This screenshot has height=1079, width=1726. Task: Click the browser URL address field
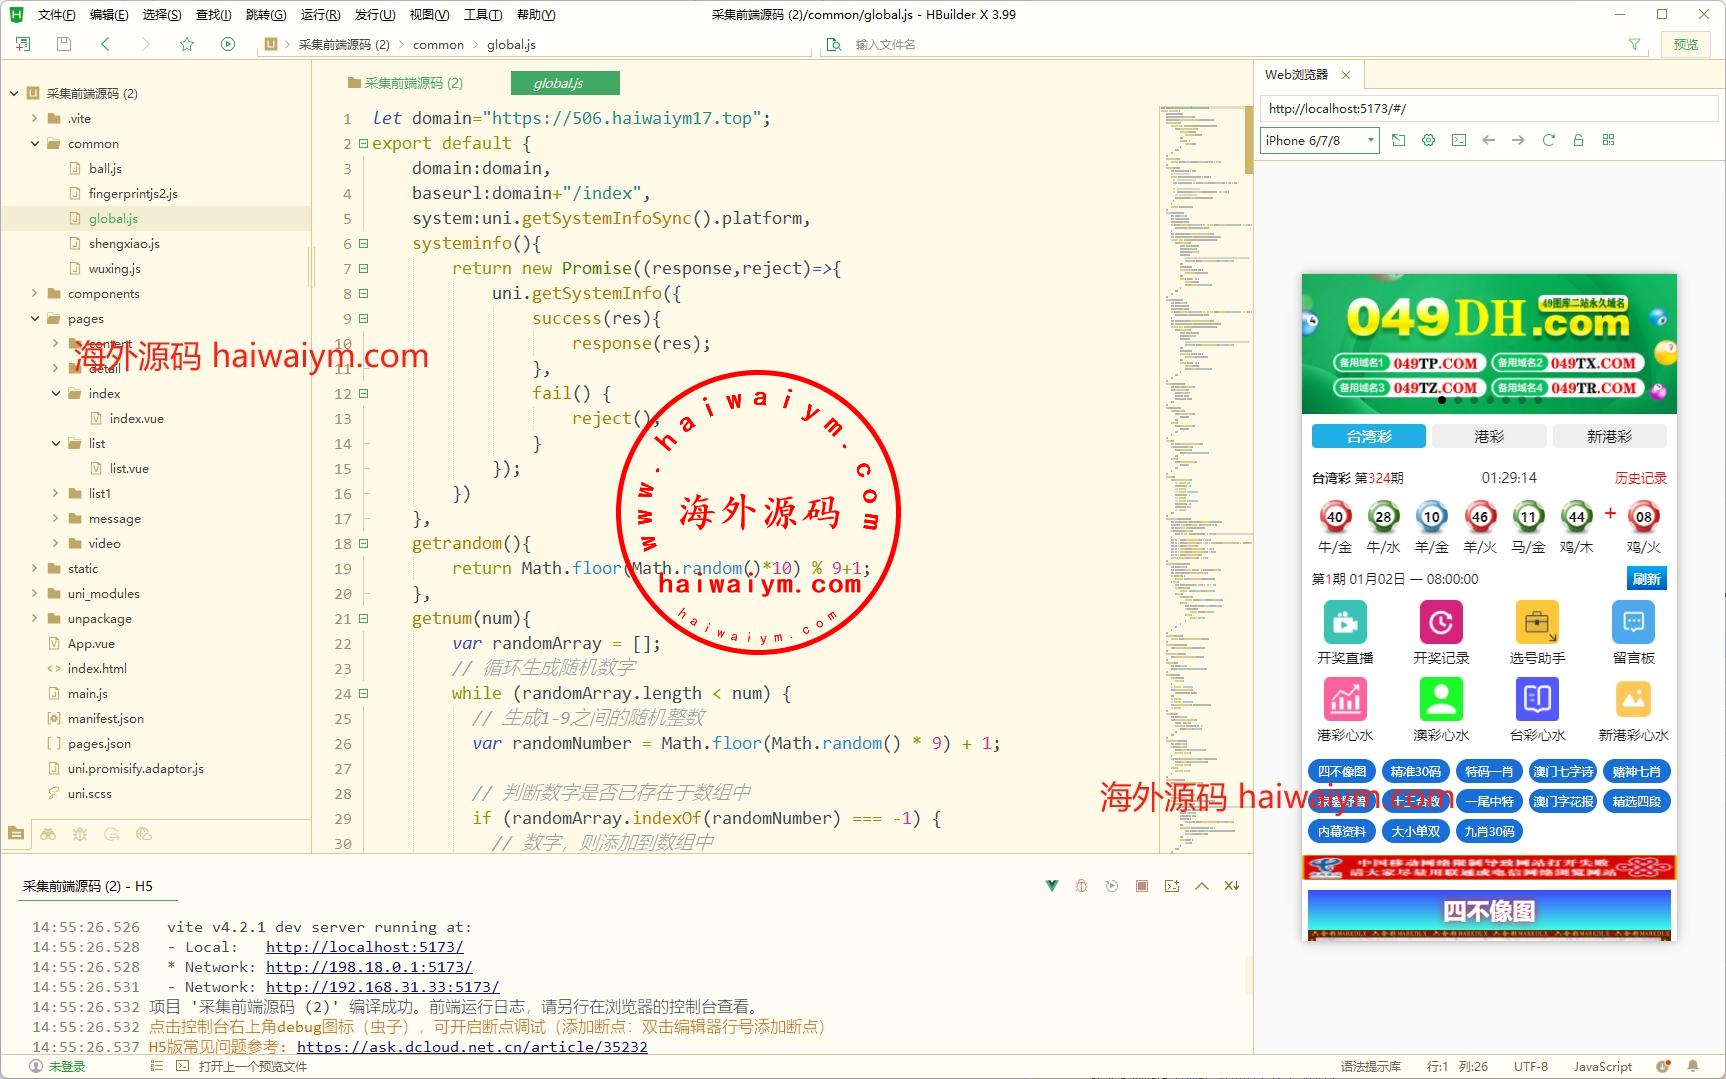pyautogui.click(x=1488, y=109)
